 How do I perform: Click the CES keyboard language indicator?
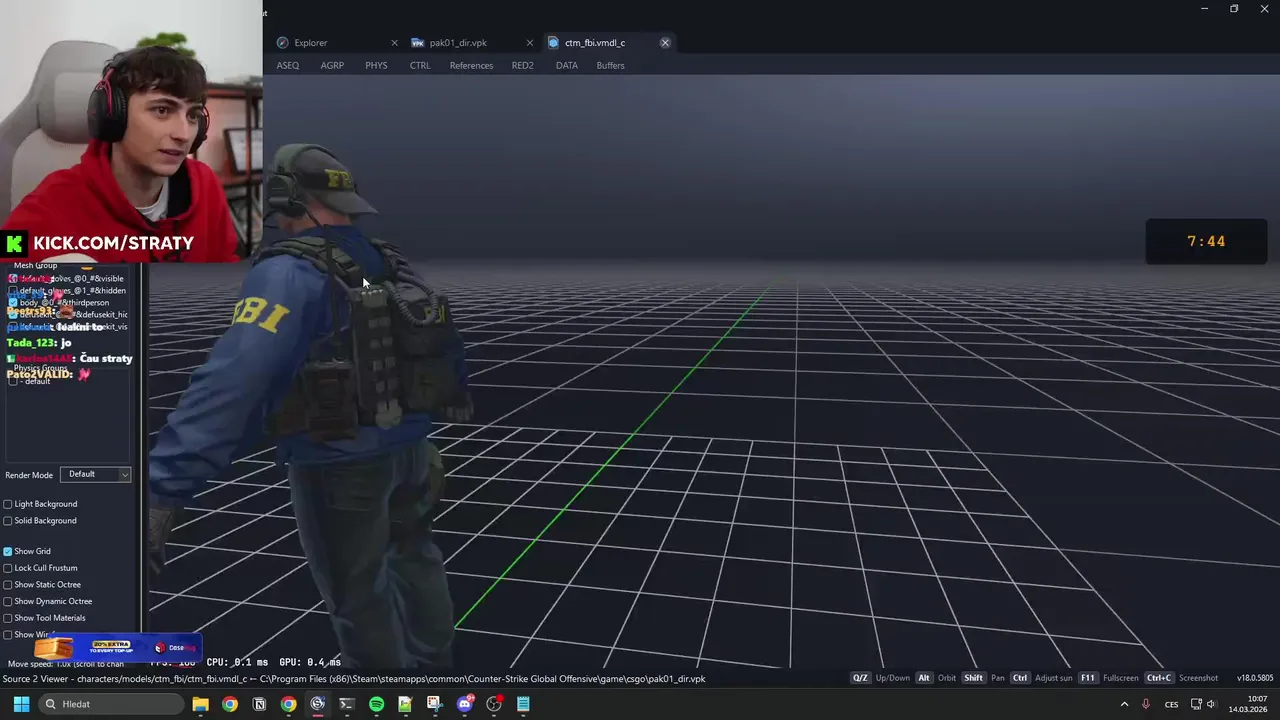tap(1172, 704)
